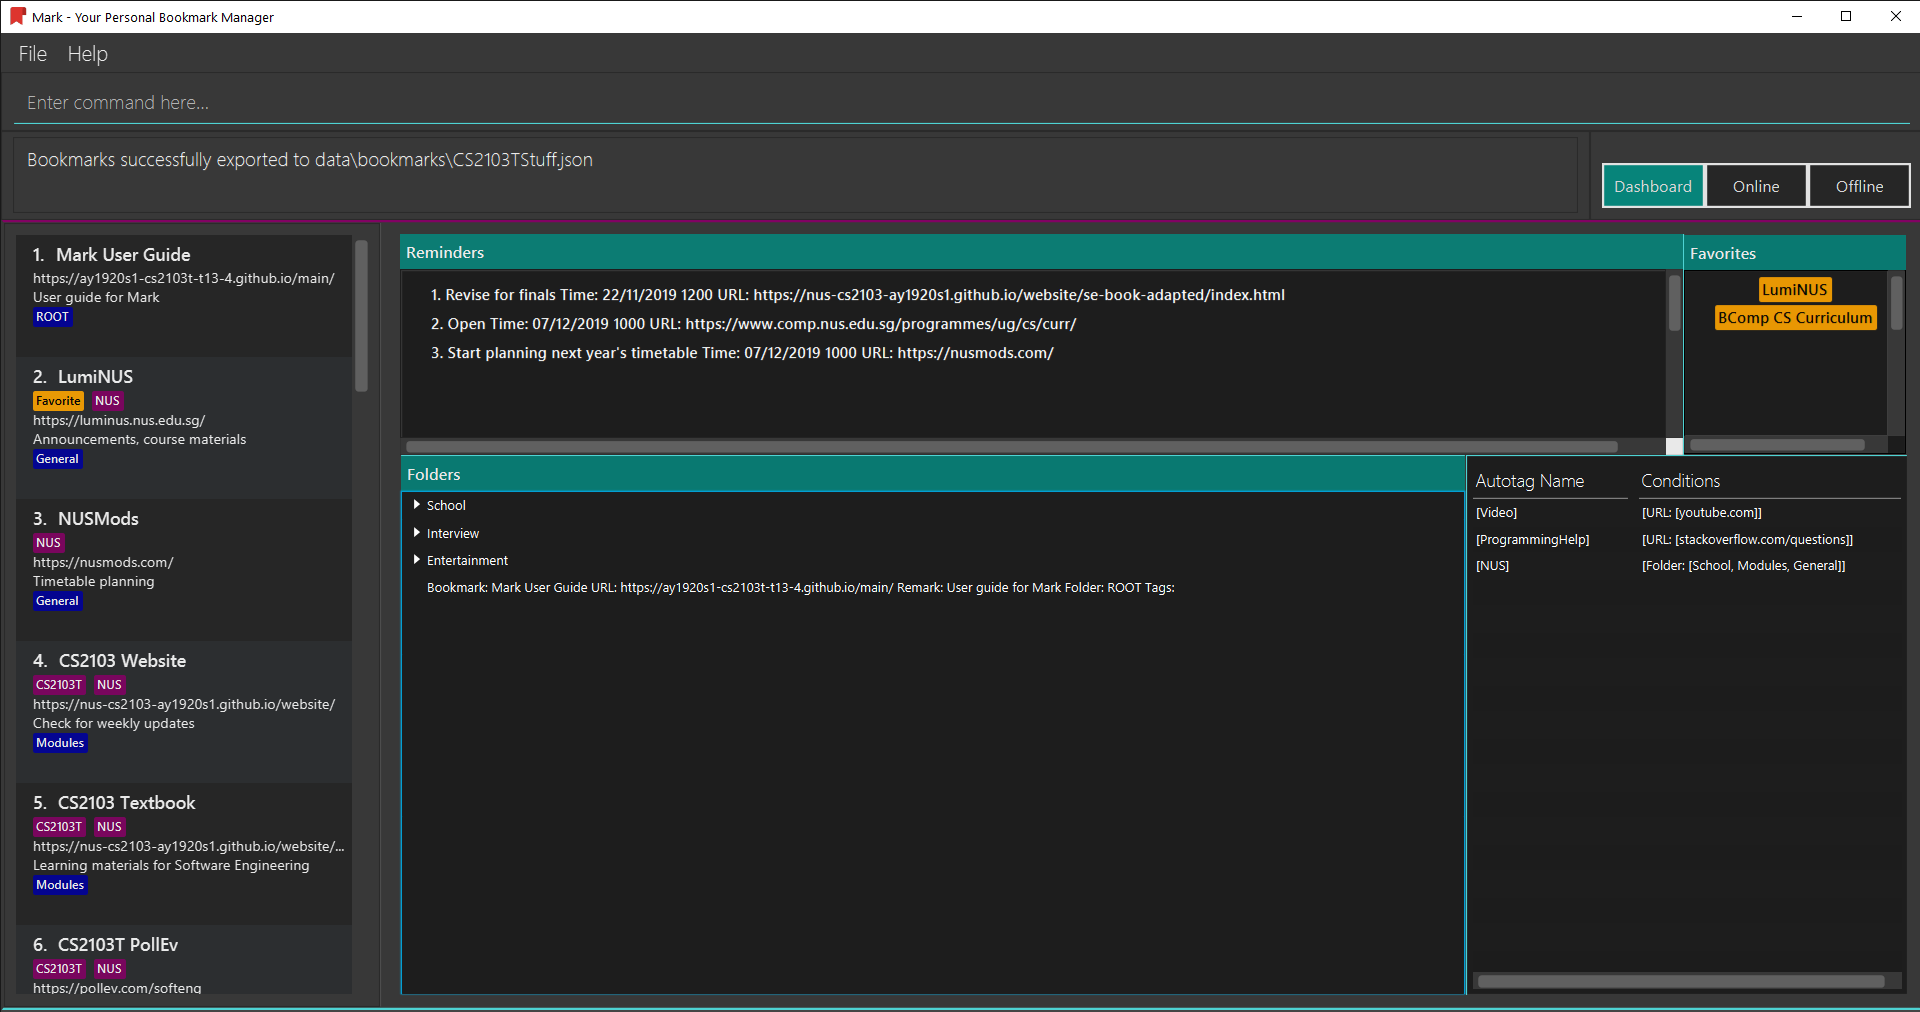Click the nusmods.com URL in bookmark list
1920x1012 pixels.
pyautogui.click(x=103, y=563)
